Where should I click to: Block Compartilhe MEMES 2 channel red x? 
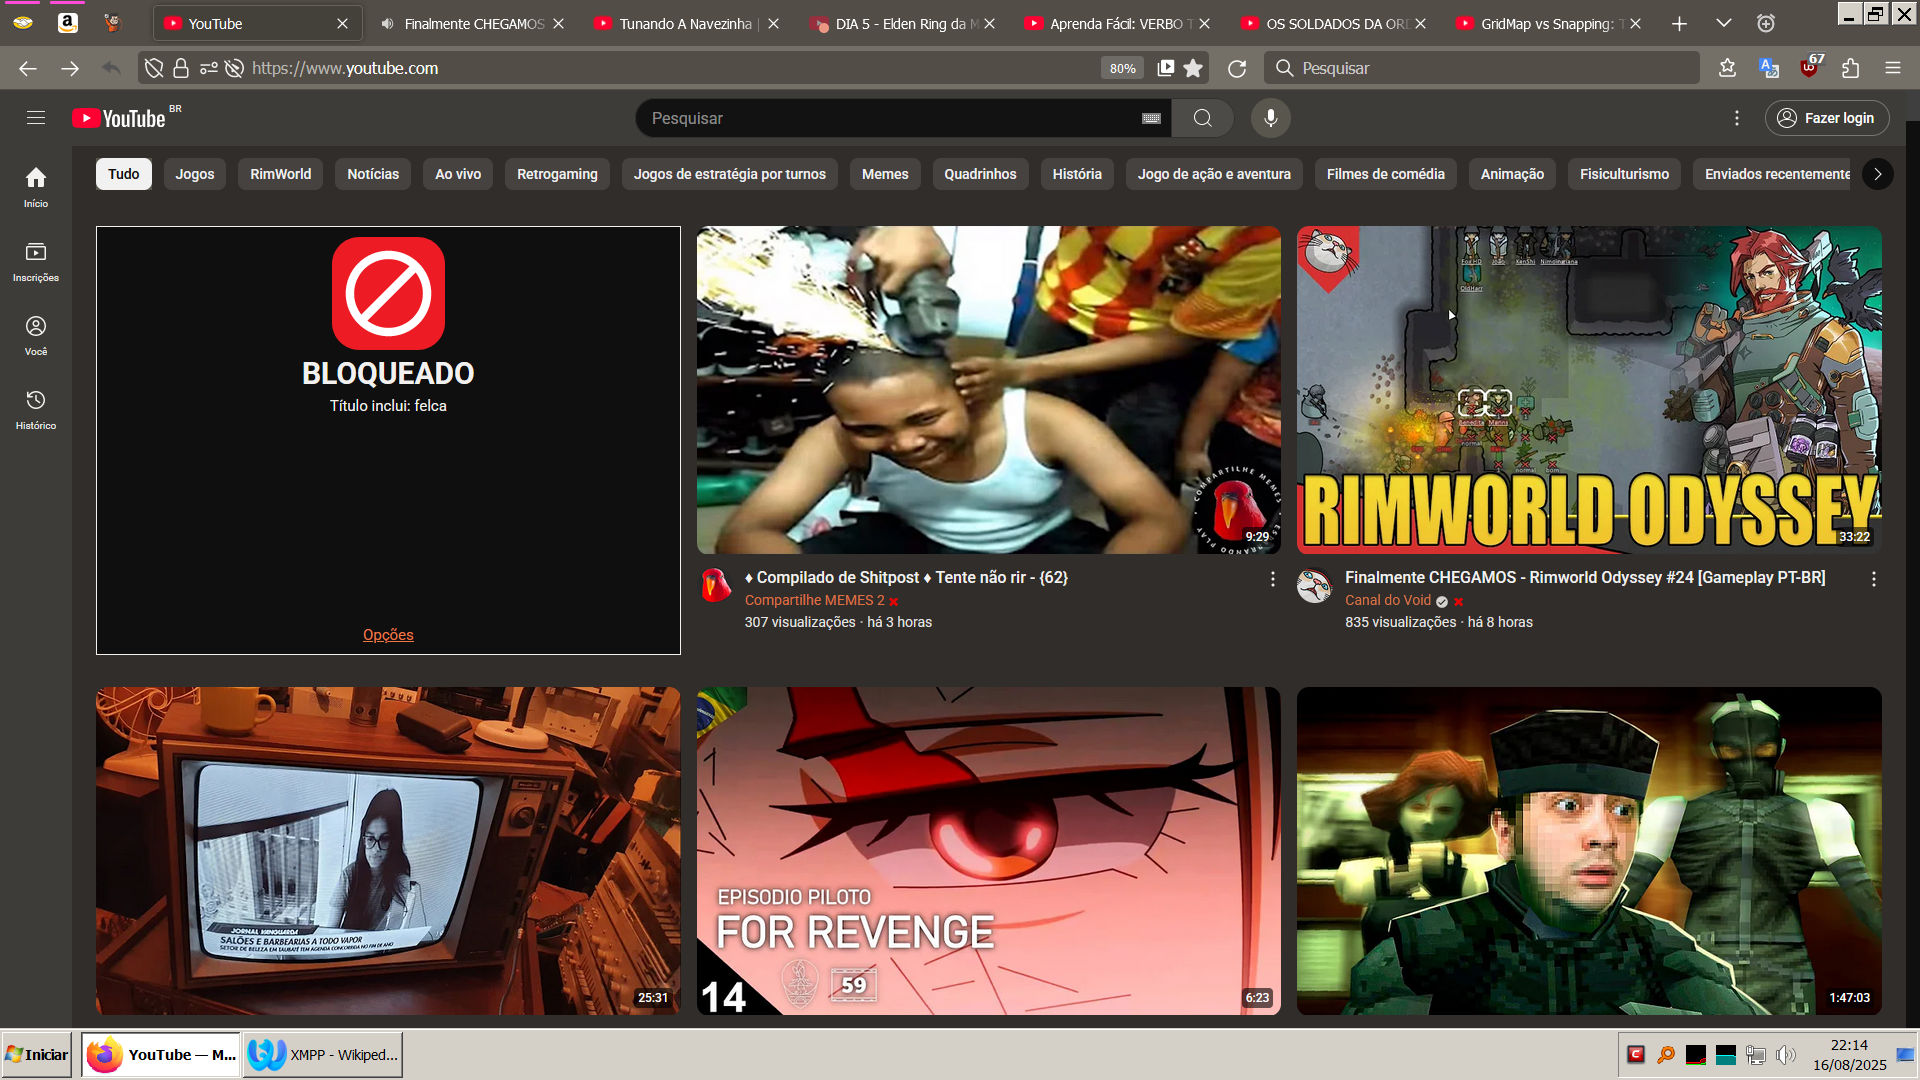894,601
